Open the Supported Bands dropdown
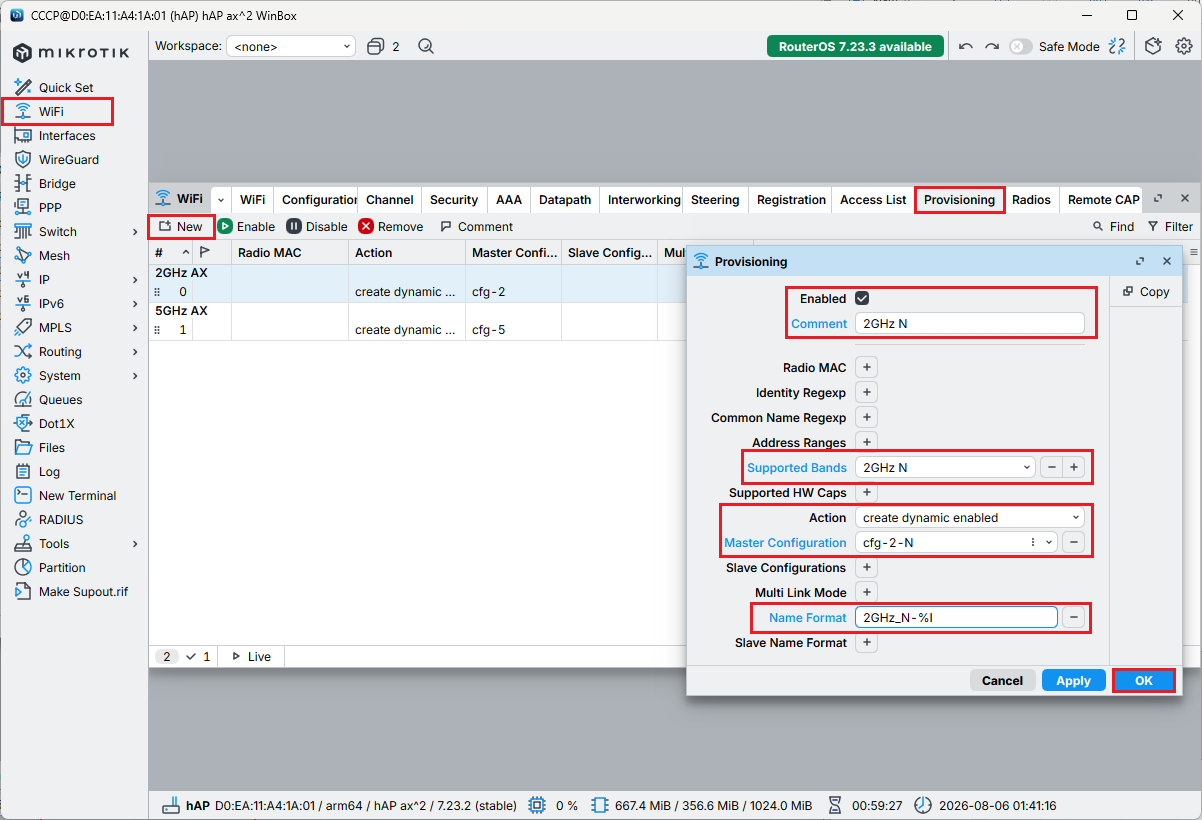1202x820 pixels. tap(945, 467)
